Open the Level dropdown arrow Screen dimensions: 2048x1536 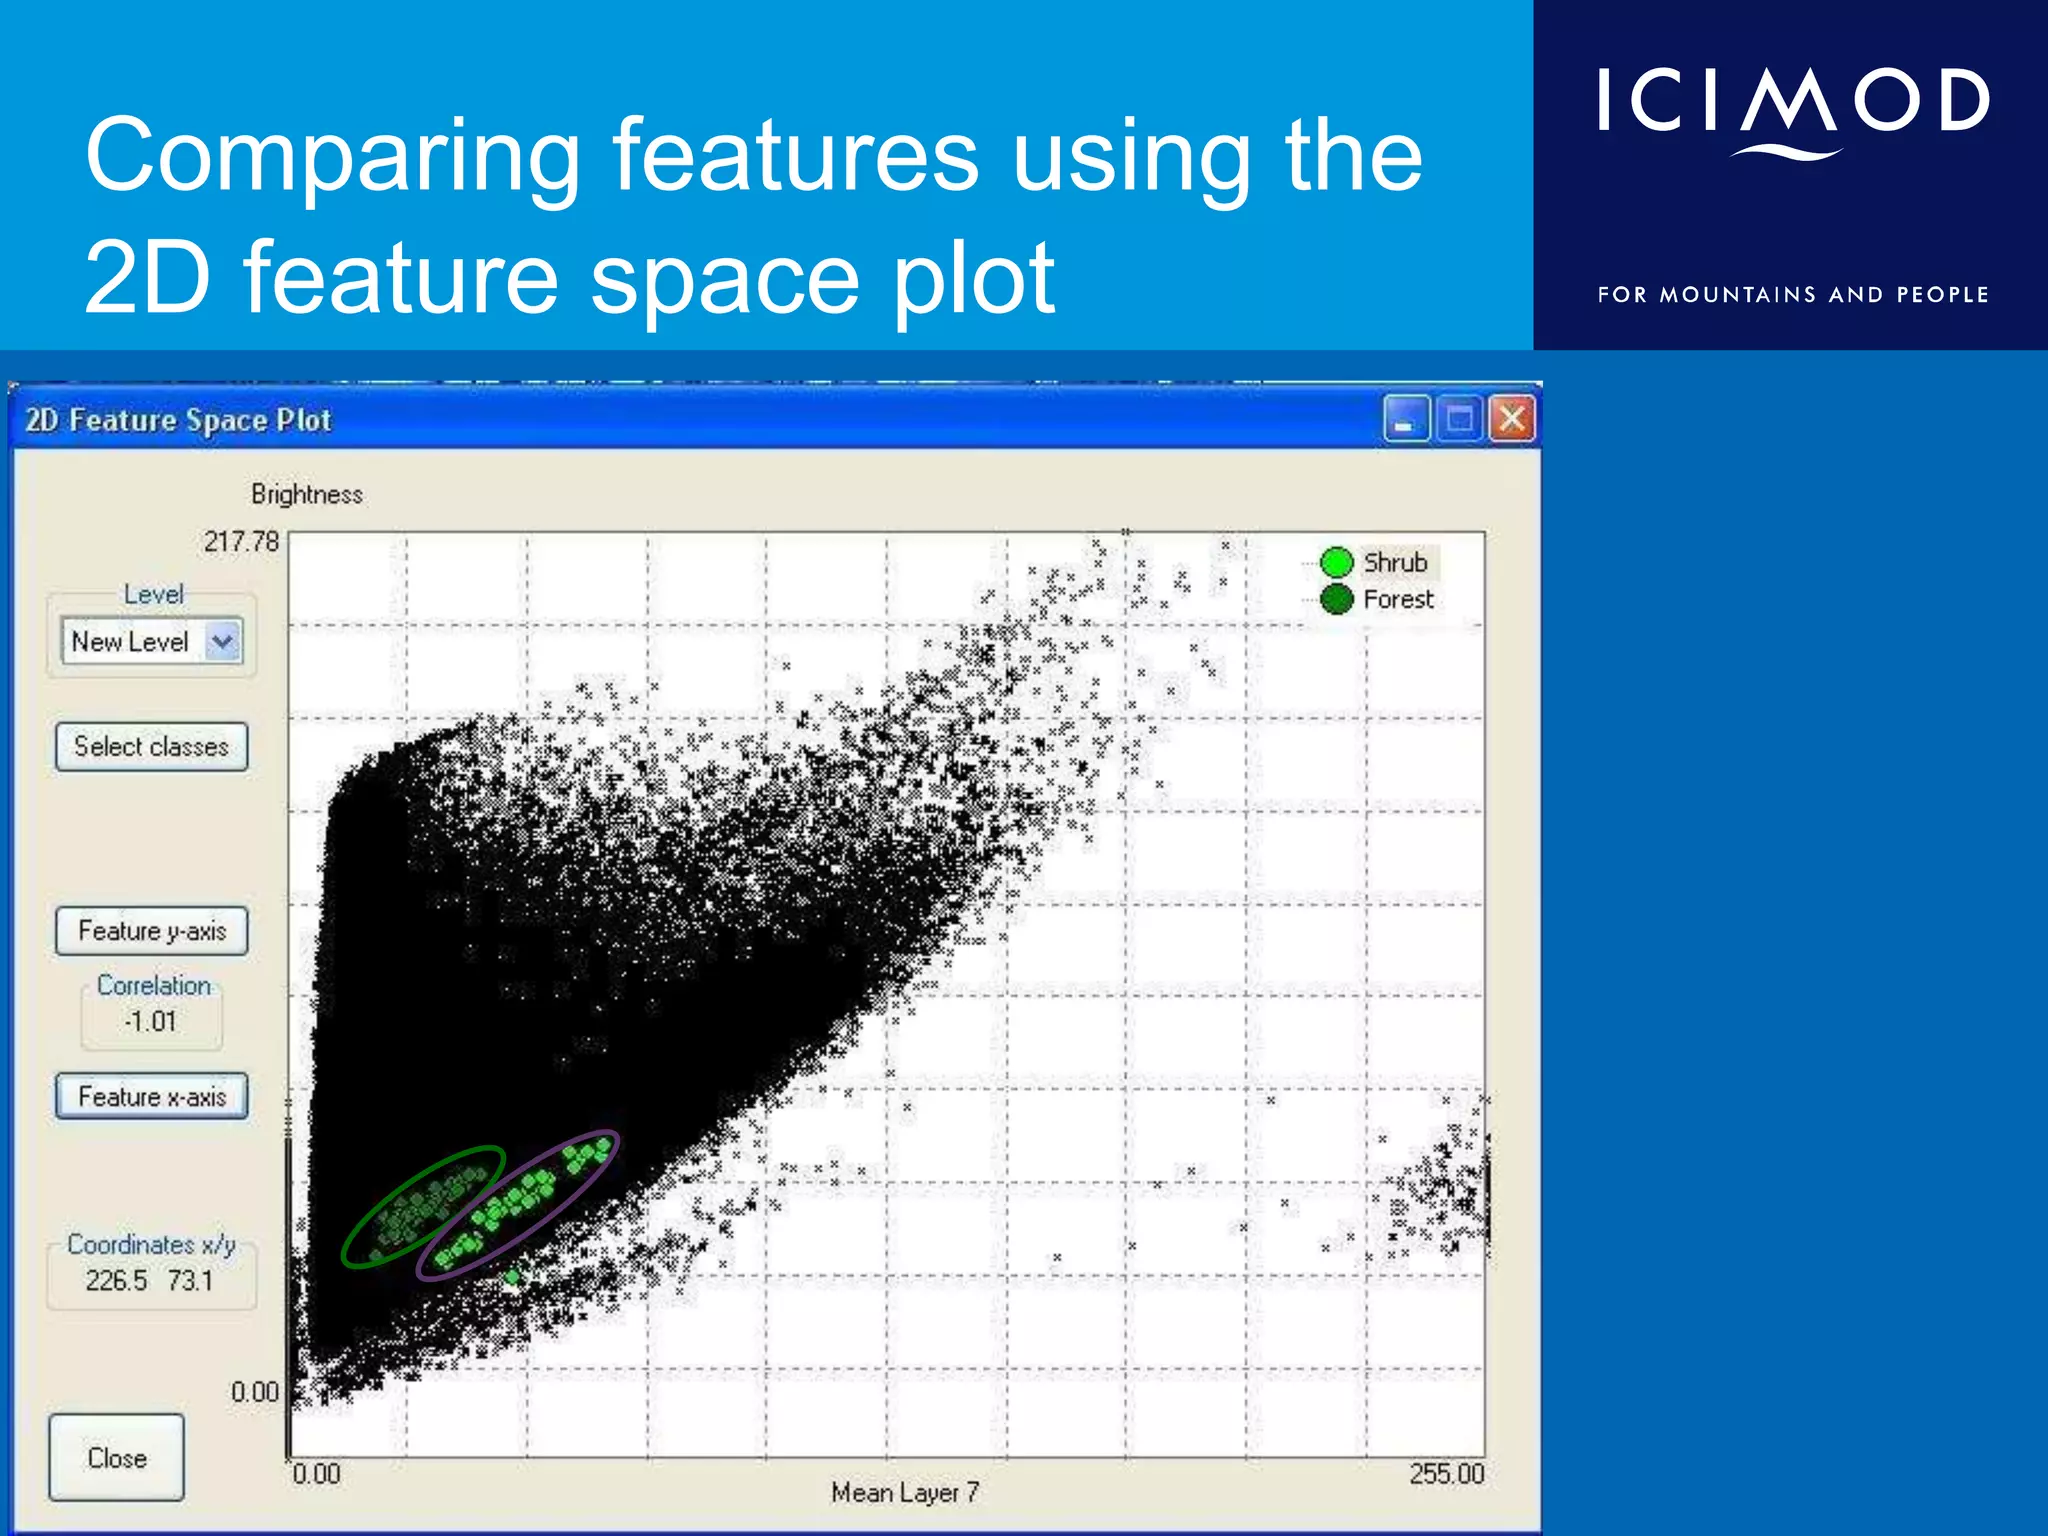coord(222,641)
